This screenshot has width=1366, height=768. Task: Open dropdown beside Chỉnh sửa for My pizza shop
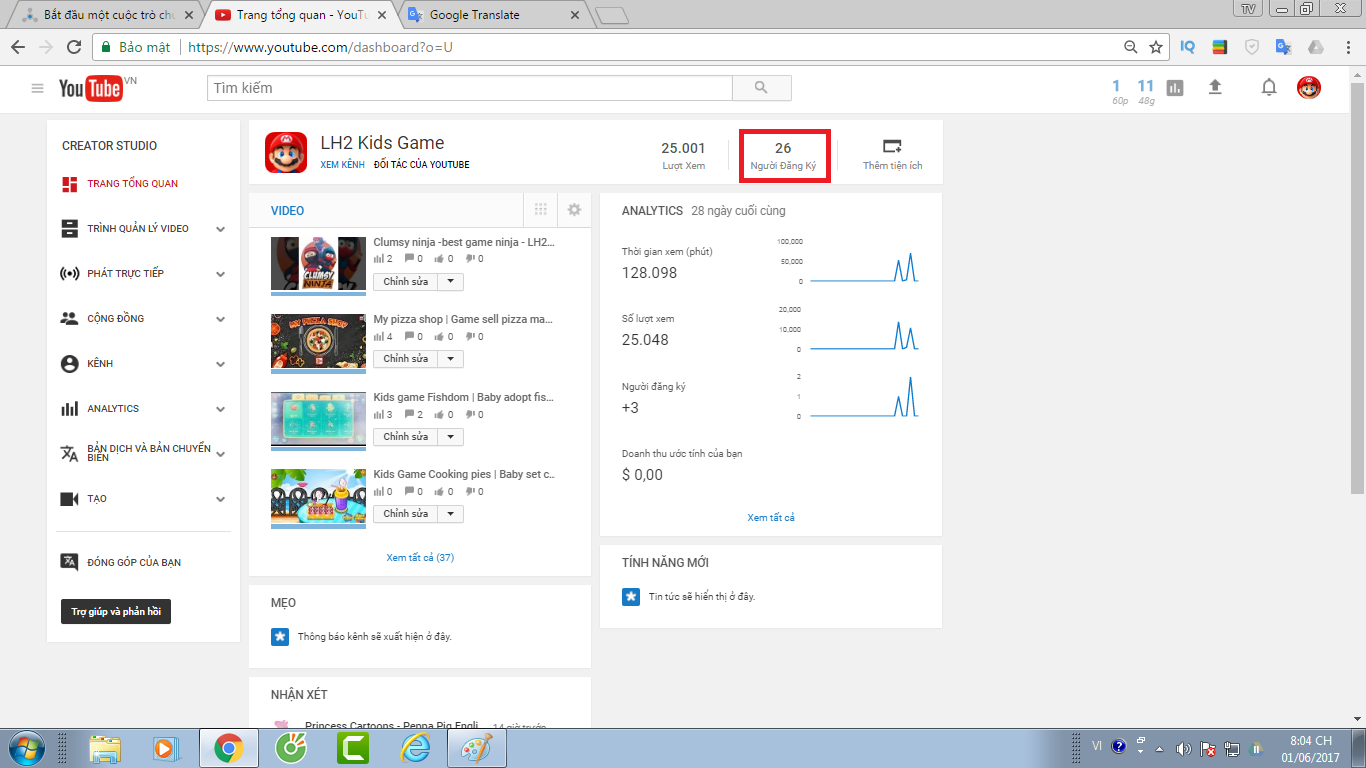coord(450,359)
